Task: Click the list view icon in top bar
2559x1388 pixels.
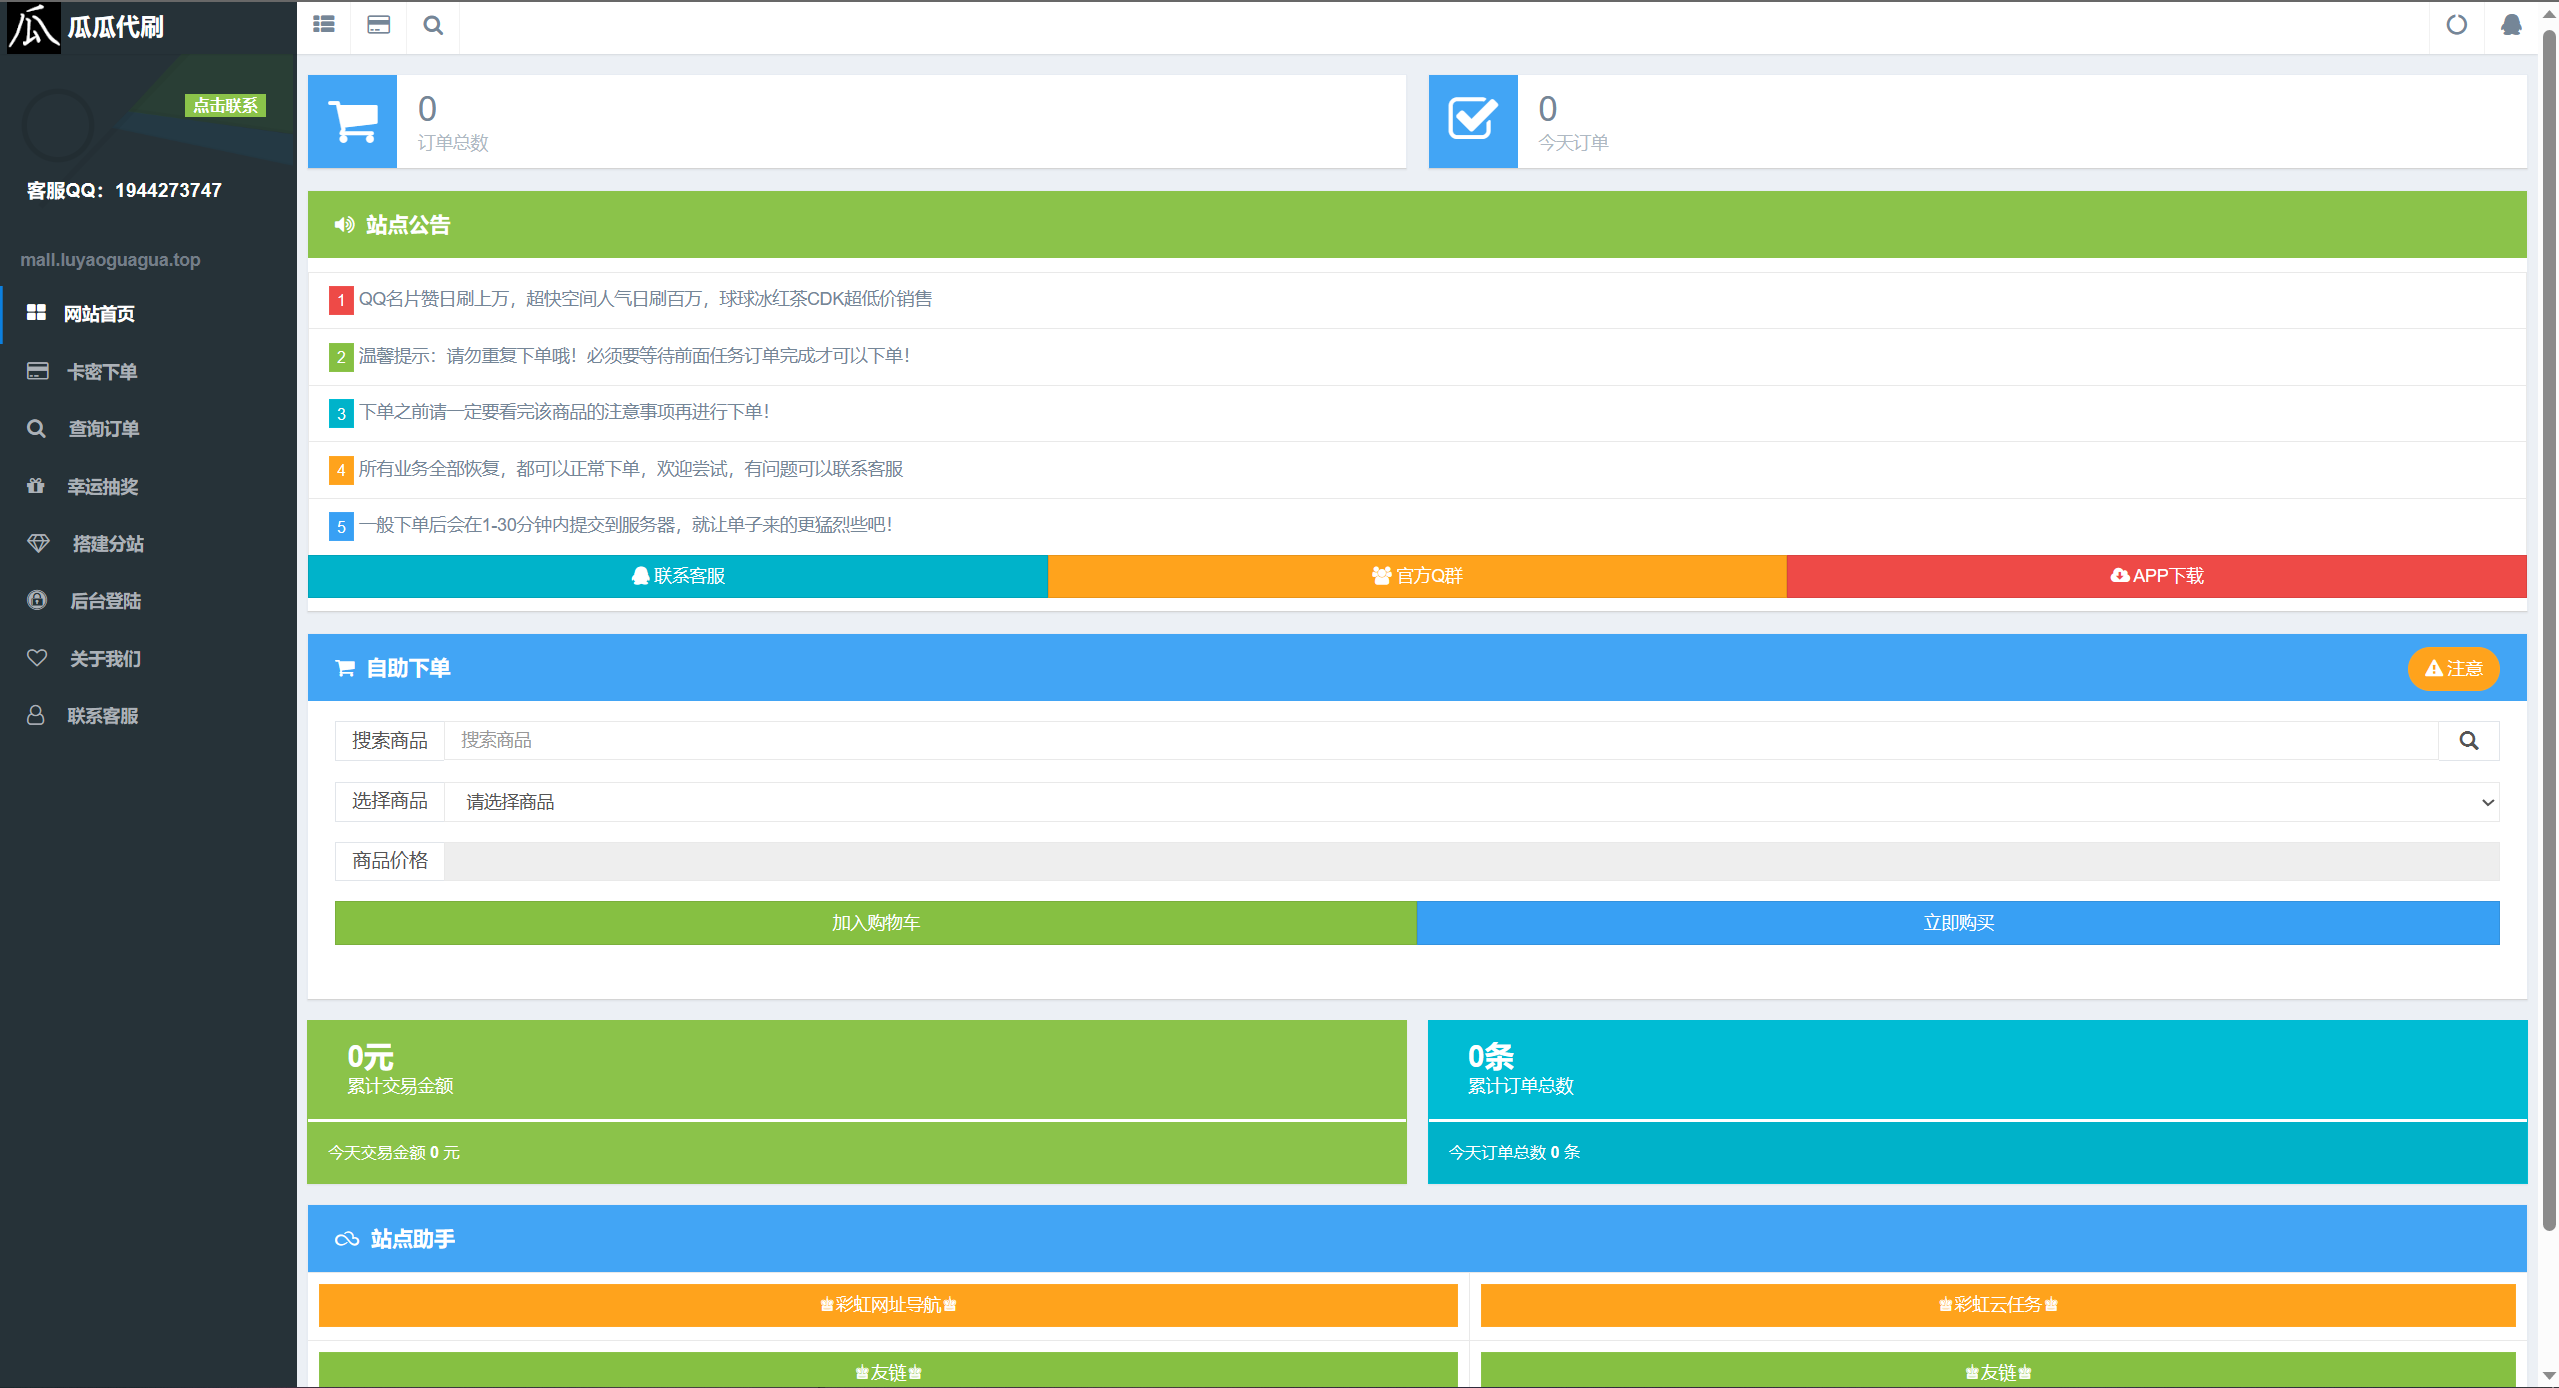Action: (323, 25)
